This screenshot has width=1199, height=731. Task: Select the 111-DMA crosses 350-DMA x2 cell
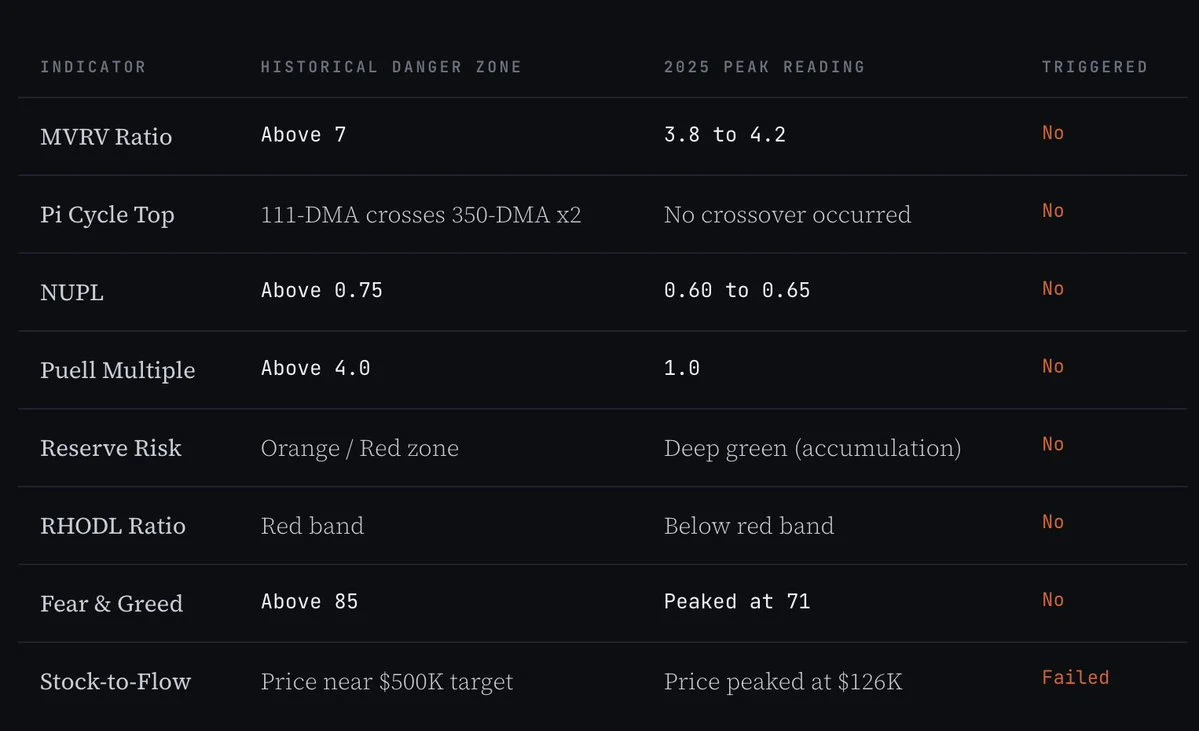click(x=421, y=215)
